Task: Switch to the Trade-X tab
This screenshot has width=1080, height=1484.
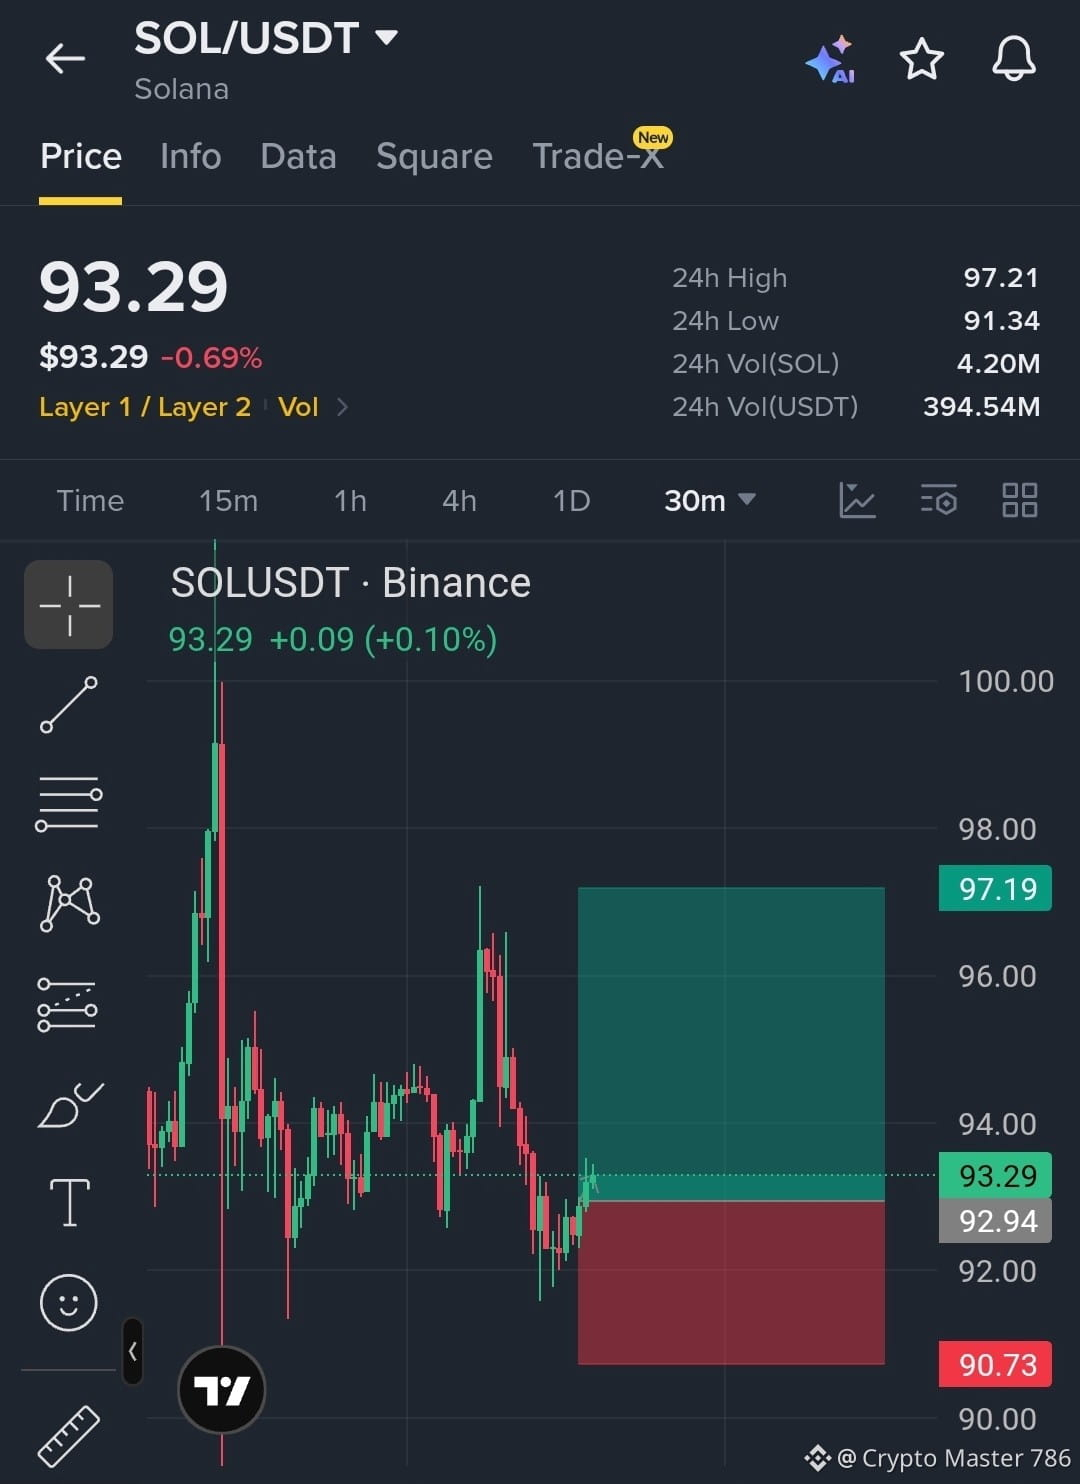Action: point(598,156)
